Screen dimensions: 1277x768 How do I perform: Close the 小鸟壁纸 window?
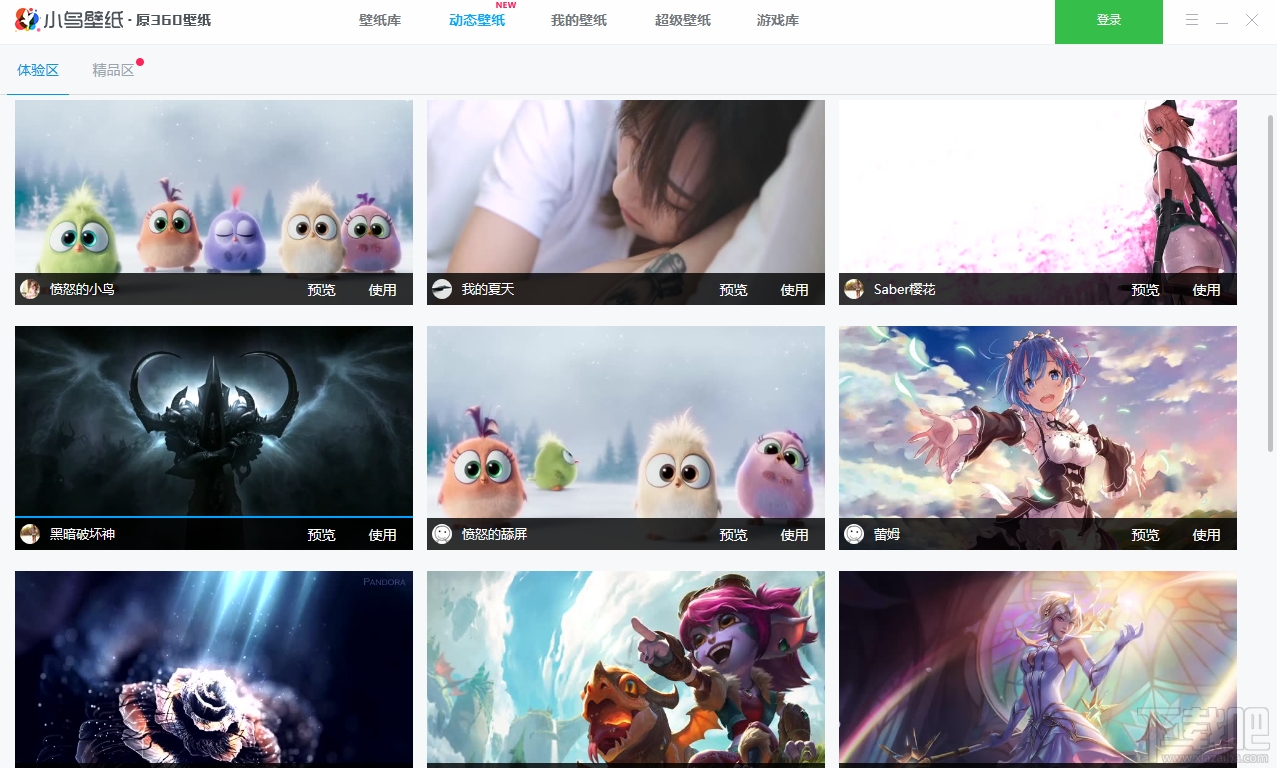click(1252, 20)
